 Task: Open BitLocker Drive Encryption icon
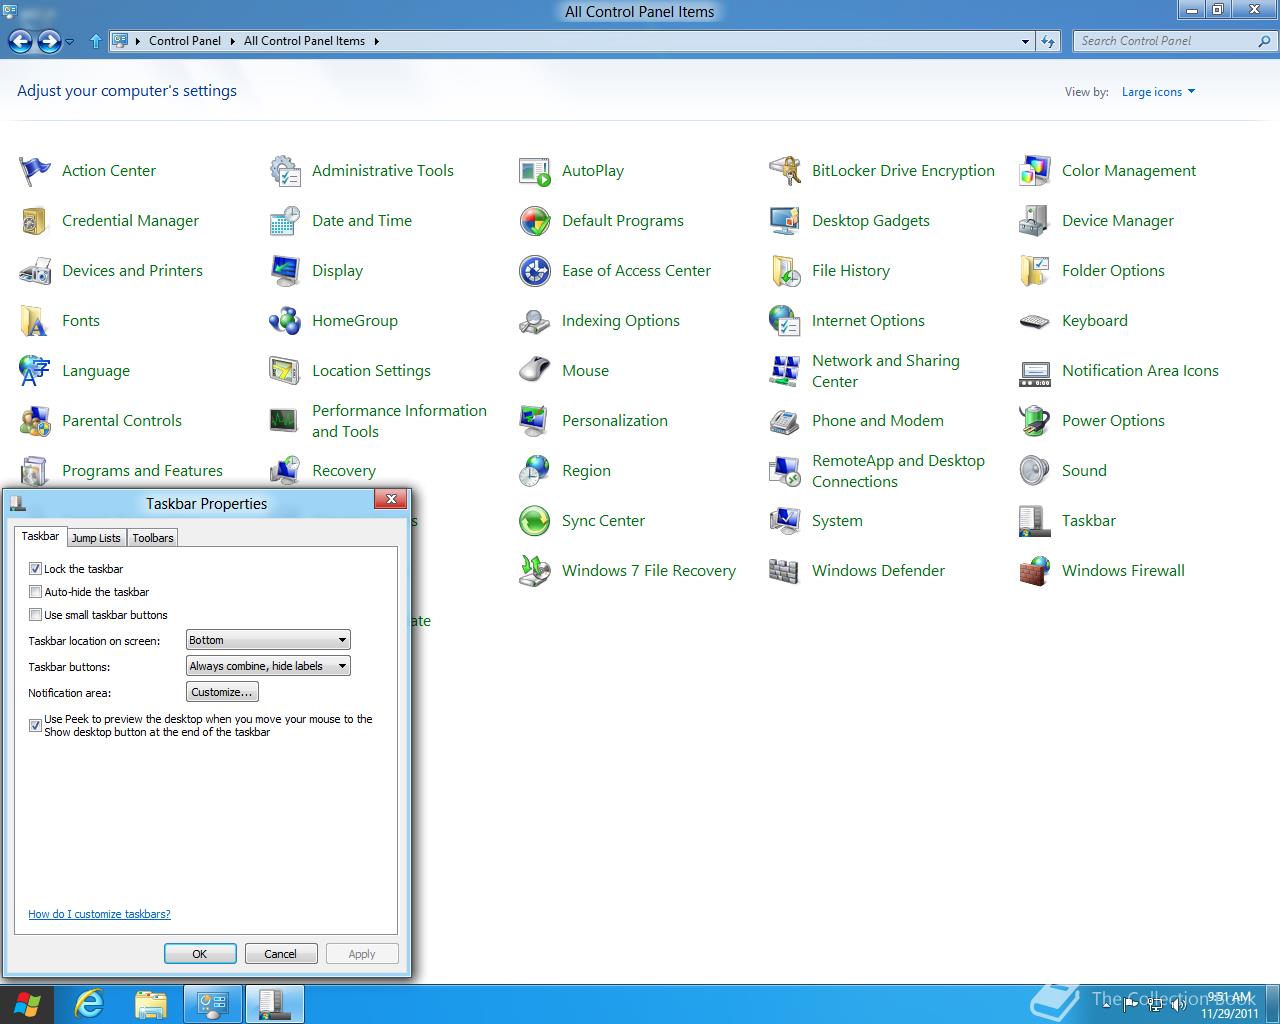pyautogui.click(x=784, y=171)
